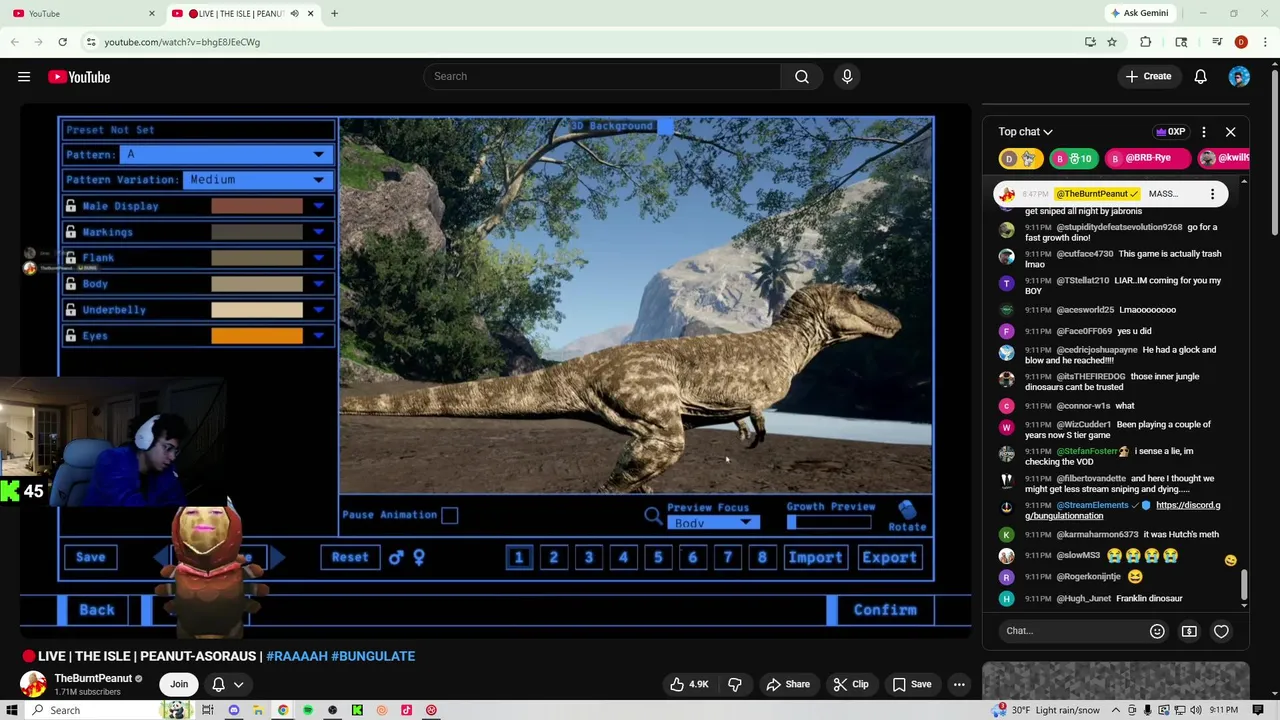1280x720 pixels.
Task: Send a Super Chat via dollar icon
Action: (x=1189, y=631)
